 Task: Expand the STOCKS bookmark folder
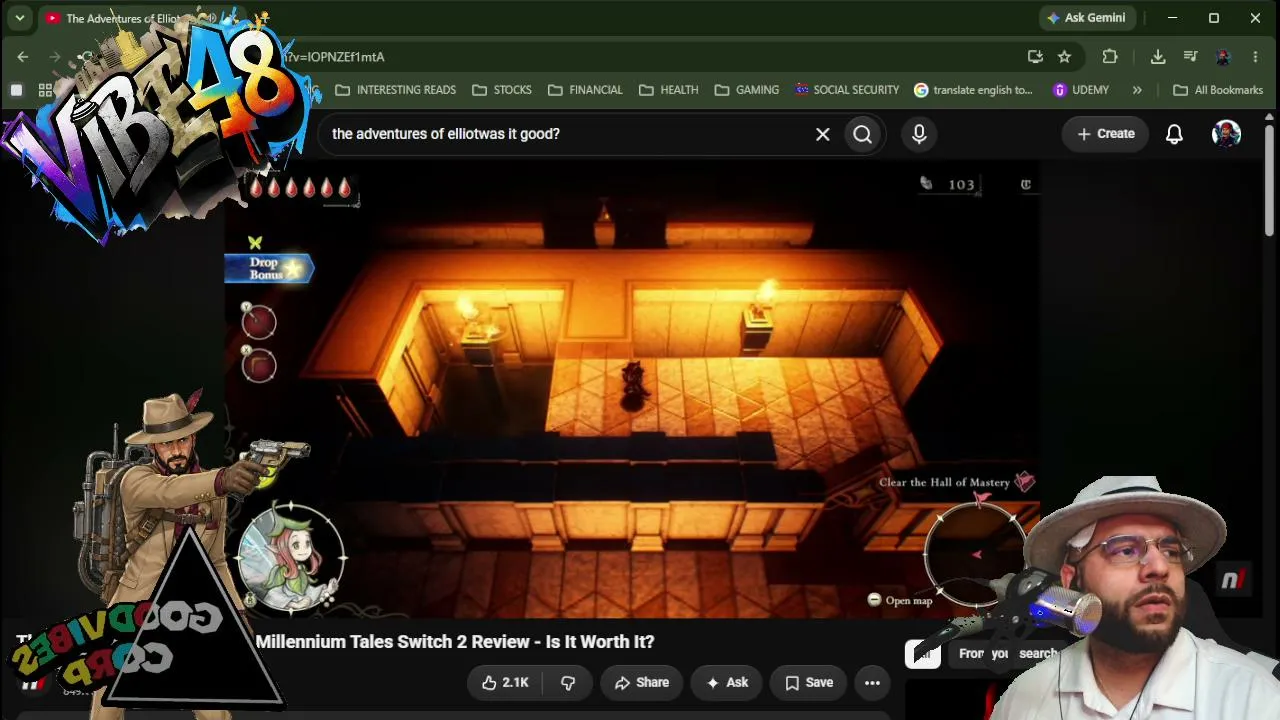click(x=501, y=90)
